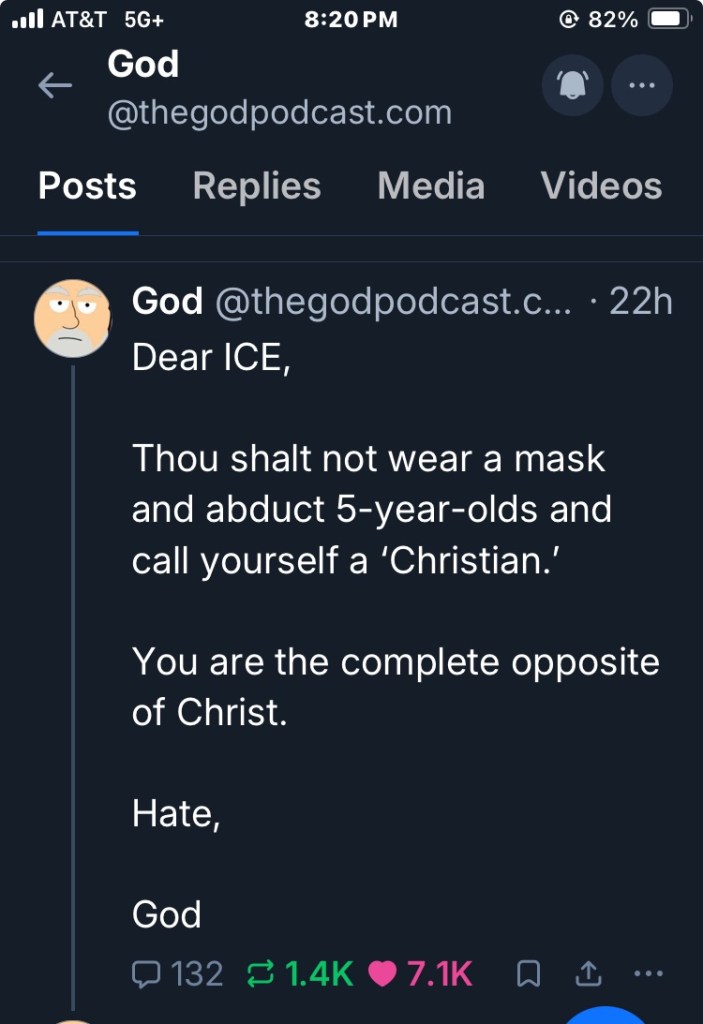Open the @thegodpodcast handle on the post

point(392,301)
